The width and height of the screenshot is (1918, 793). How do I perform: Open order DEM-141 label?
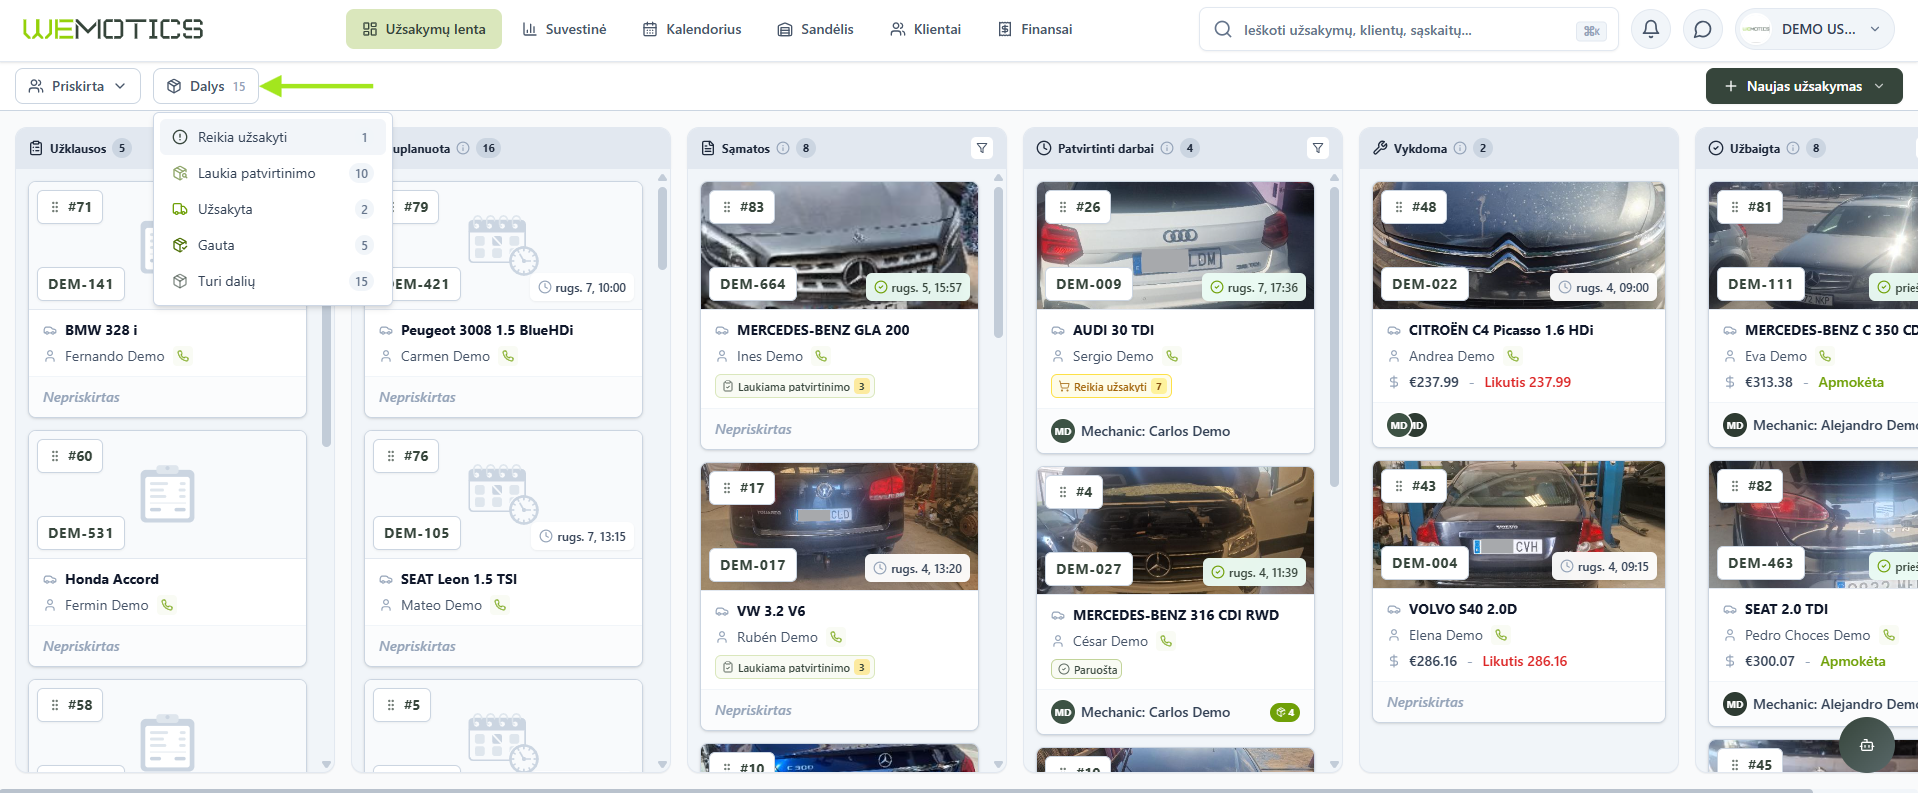pos(81,284)
